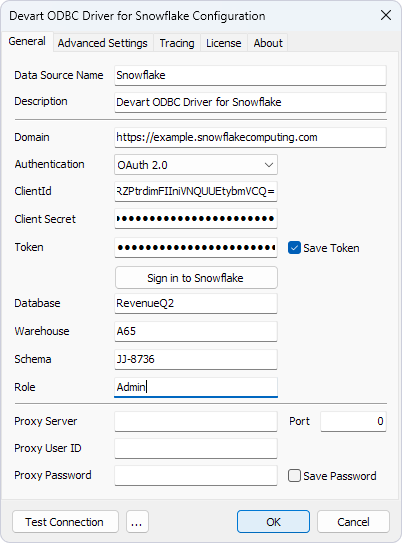Close the Snowflake configuration dialog
The image size is (402, 543).
click(386, 16)
